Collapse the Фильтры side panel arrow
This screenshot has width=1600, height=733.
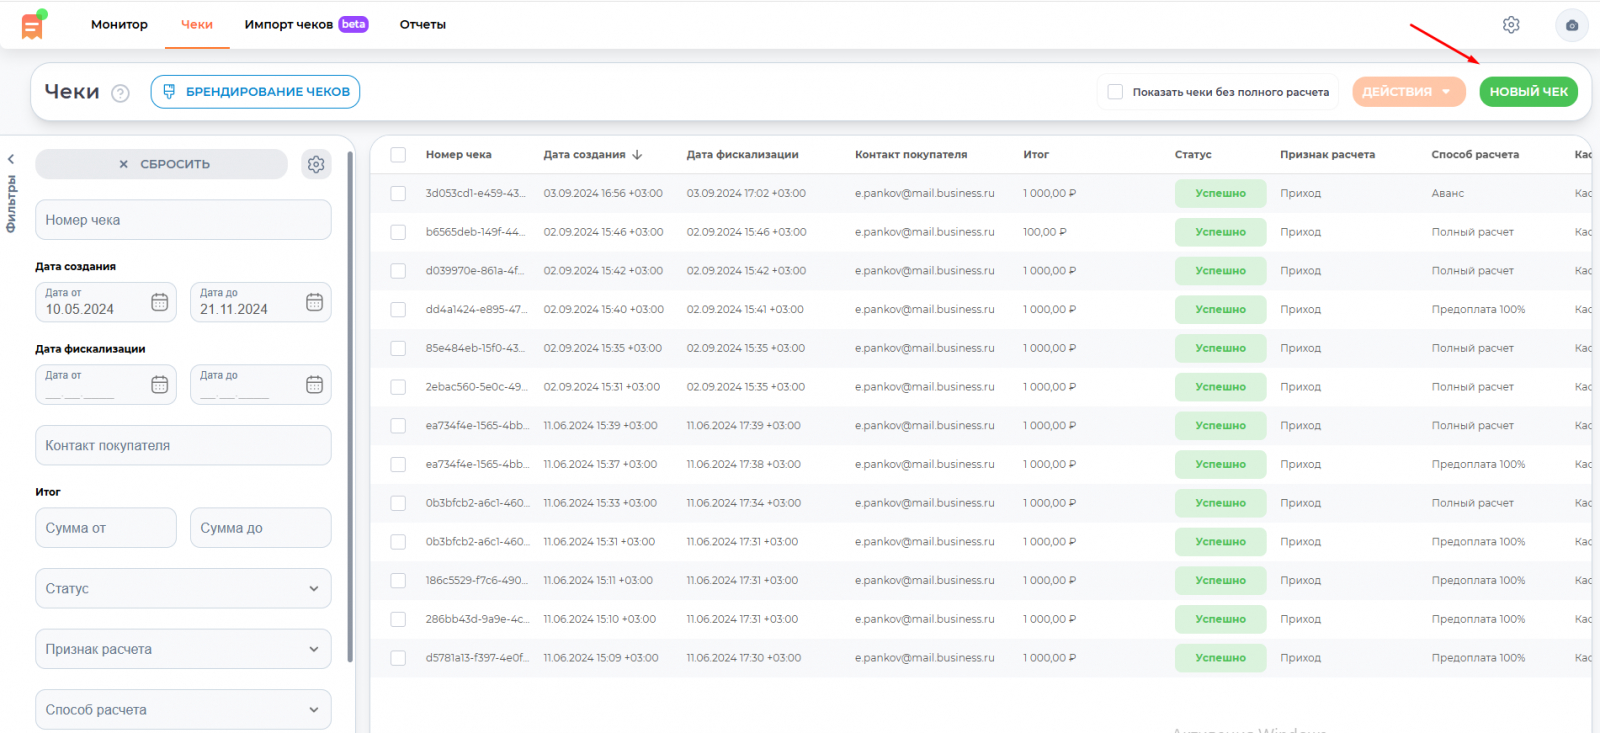click(11, 159)
